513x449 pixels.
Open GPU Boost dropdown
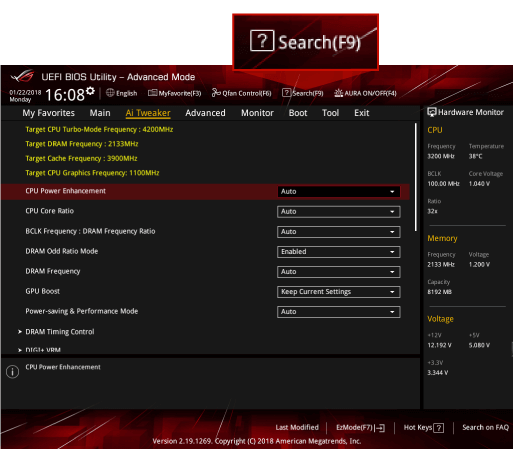[x=339, y=292]
